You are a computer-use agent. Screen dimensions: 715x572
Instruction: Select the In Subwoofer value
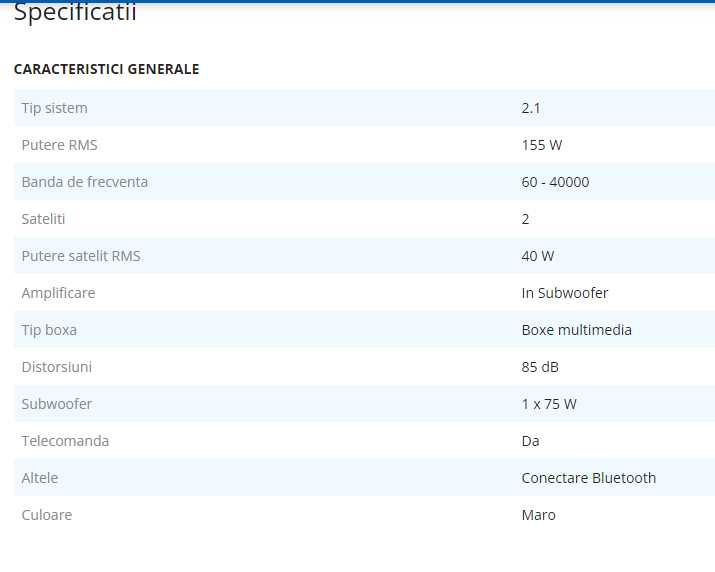coord(565,293)
